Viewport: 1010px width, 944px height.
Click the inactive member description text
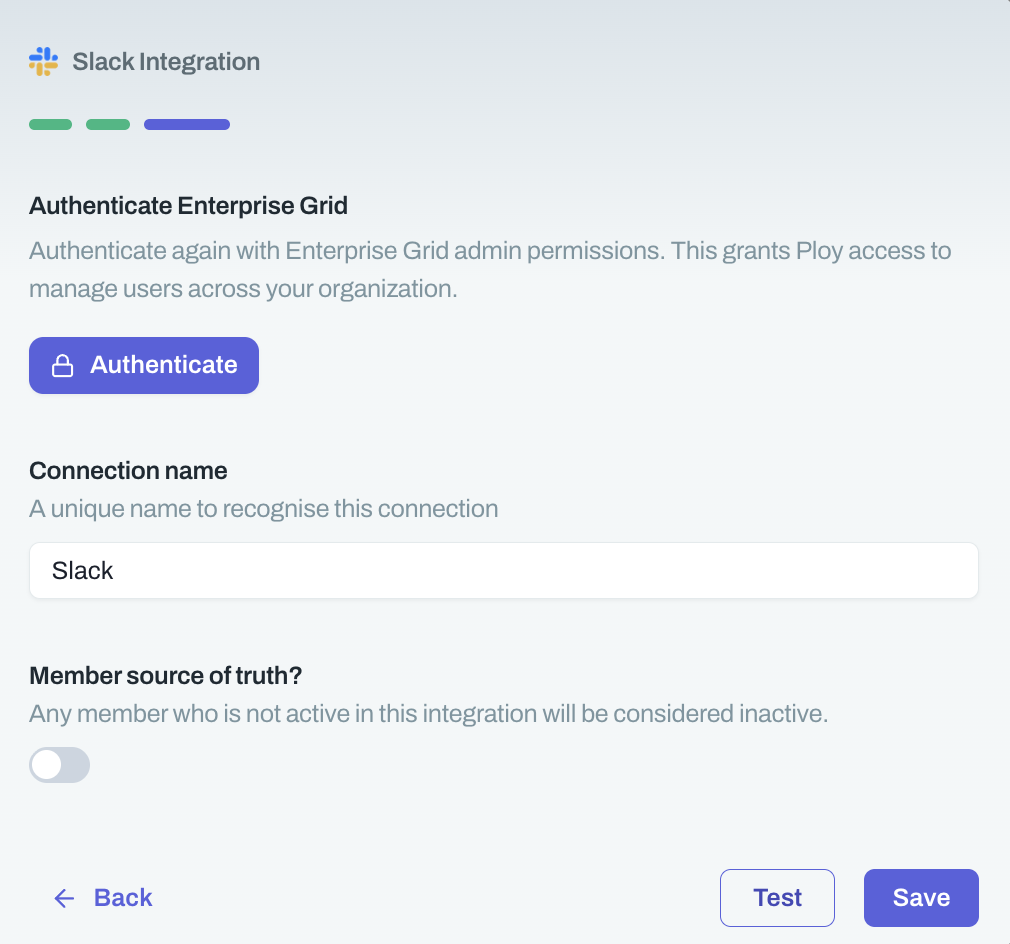click(428, 715)
